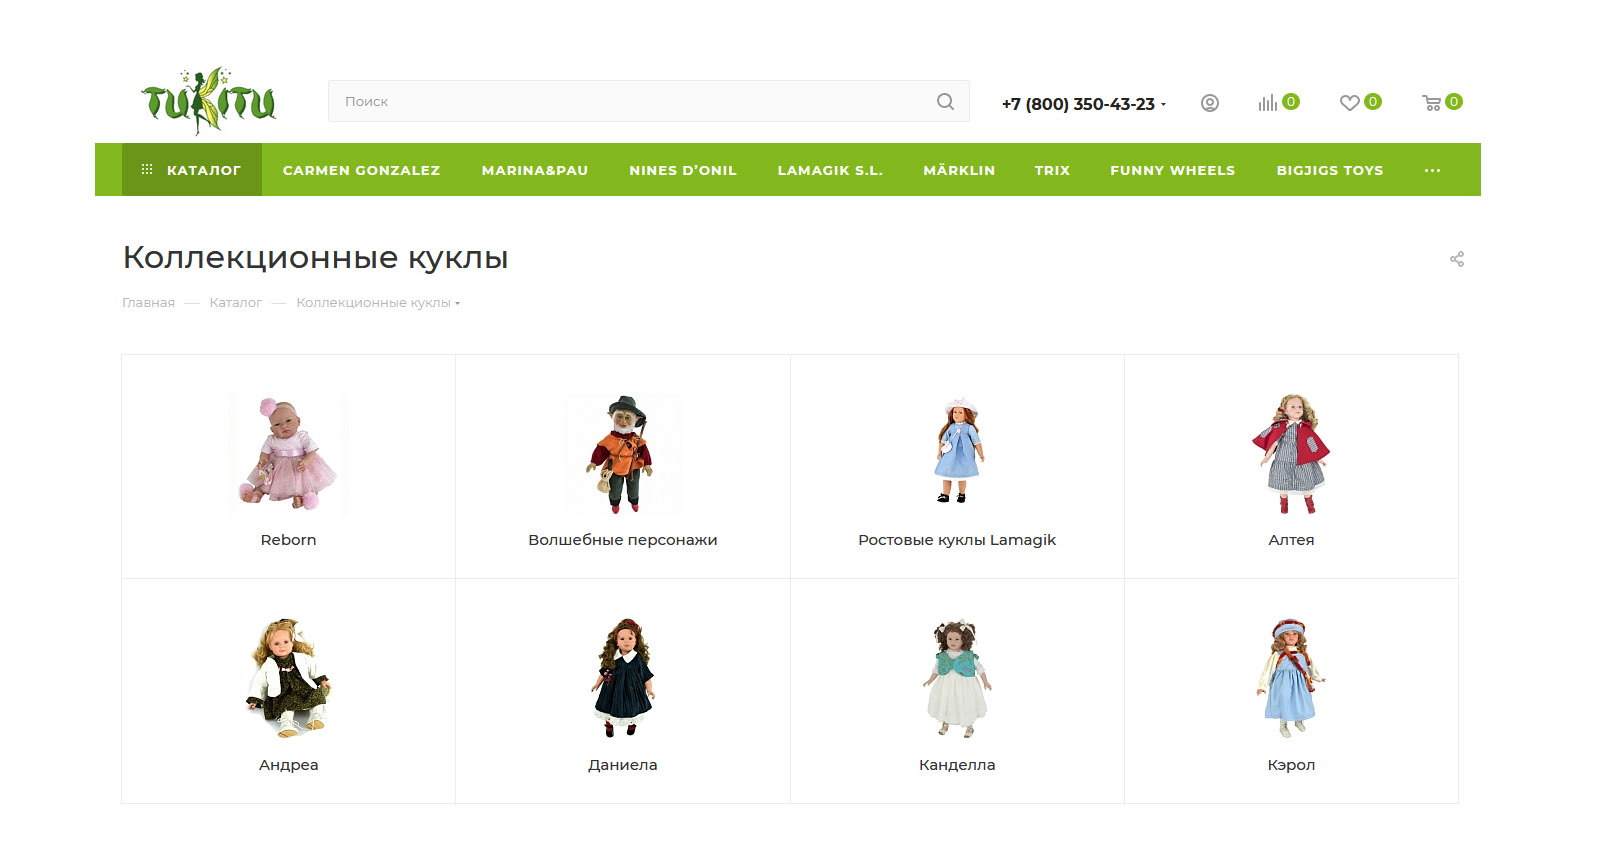Open the product comparison icon
Image resolution: width=1600 pixels, height=856 pixels.
click(x=1268, y=103)
